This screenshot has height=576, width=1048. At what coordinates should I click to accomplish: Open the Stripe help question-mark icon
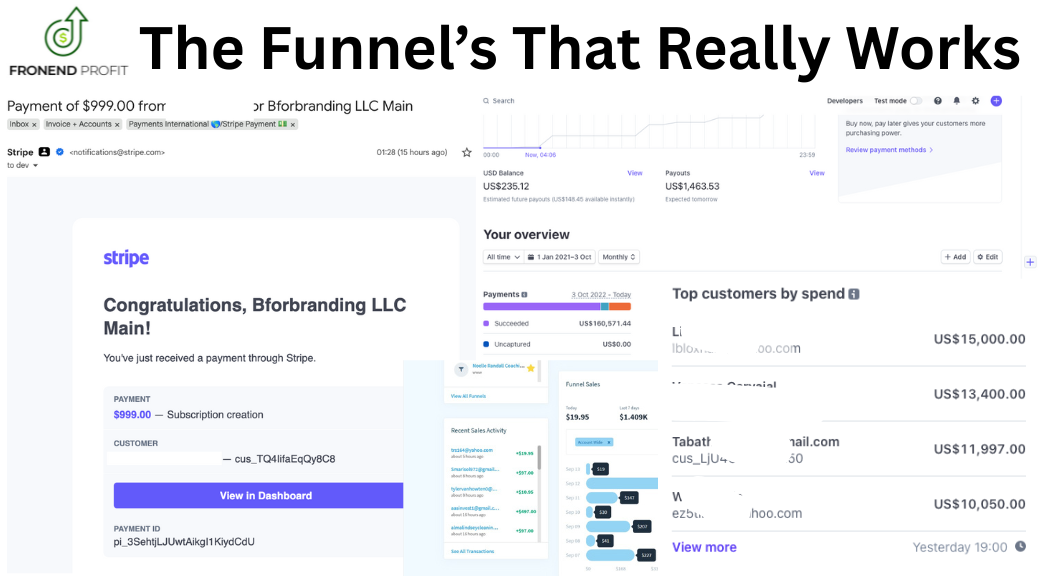coord(938,101)
